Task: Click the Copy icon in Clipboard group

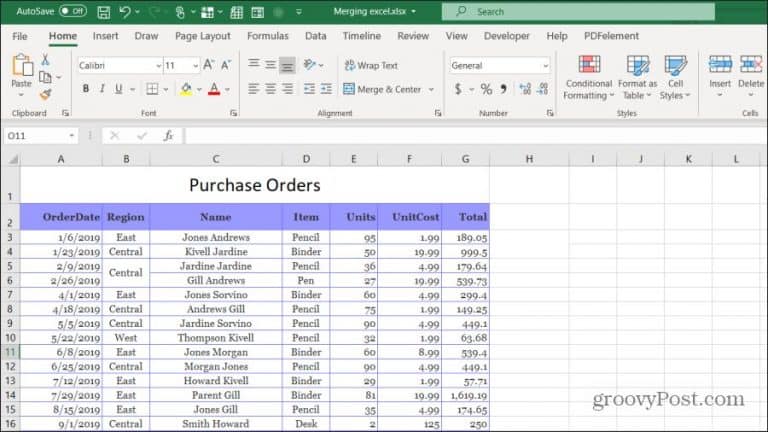Action: click(45, 77)
